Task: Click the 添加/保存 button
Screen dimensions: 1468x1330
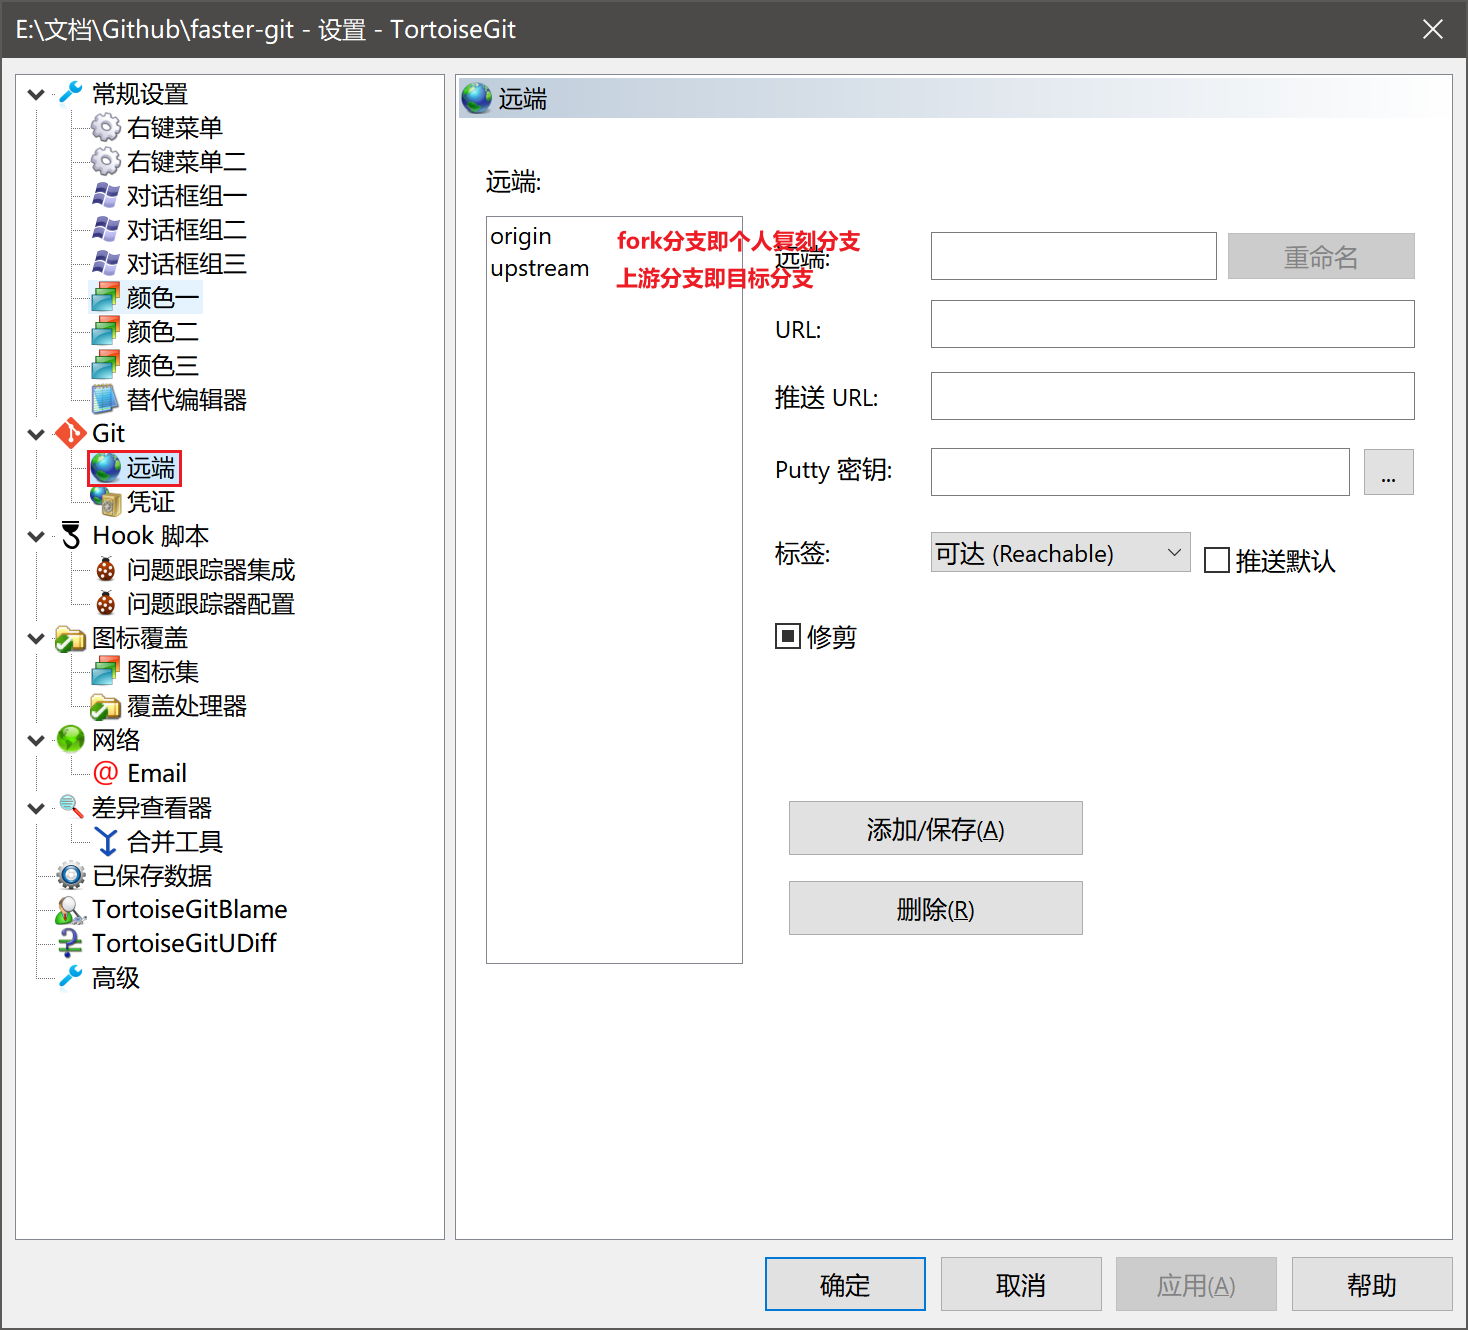Action: click(935, 829)
